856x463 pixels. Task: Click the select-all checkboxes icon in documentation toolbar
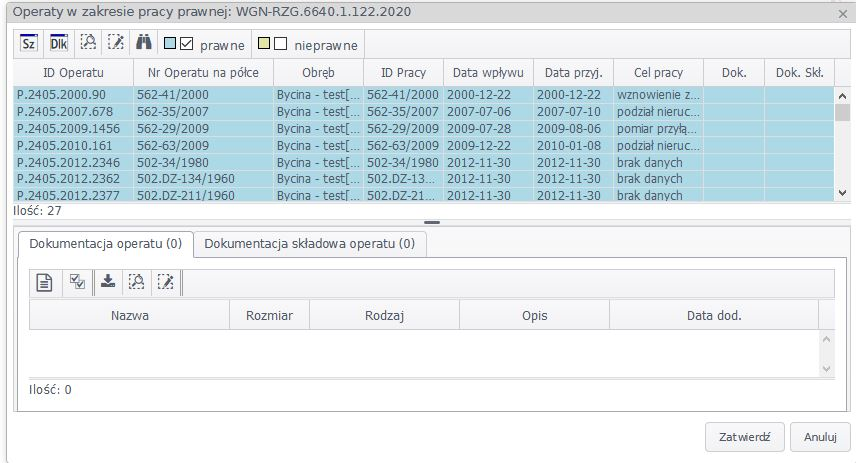[76, 283]
